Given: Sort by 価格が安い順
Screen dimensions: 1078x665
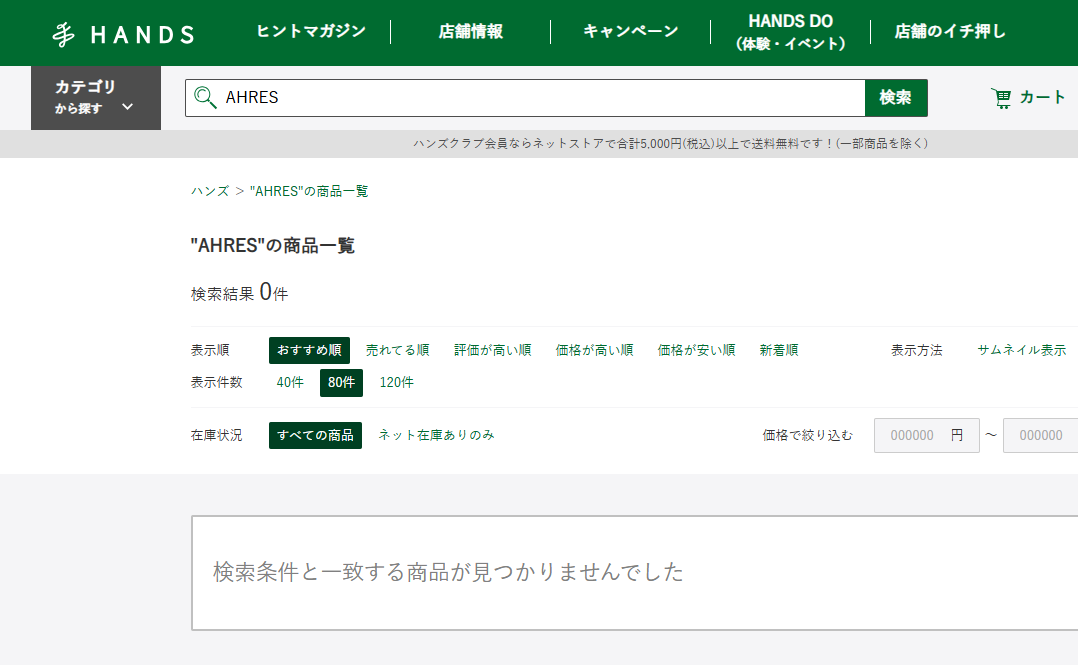Looking at the screenshot, I should (x=696, y=350).
